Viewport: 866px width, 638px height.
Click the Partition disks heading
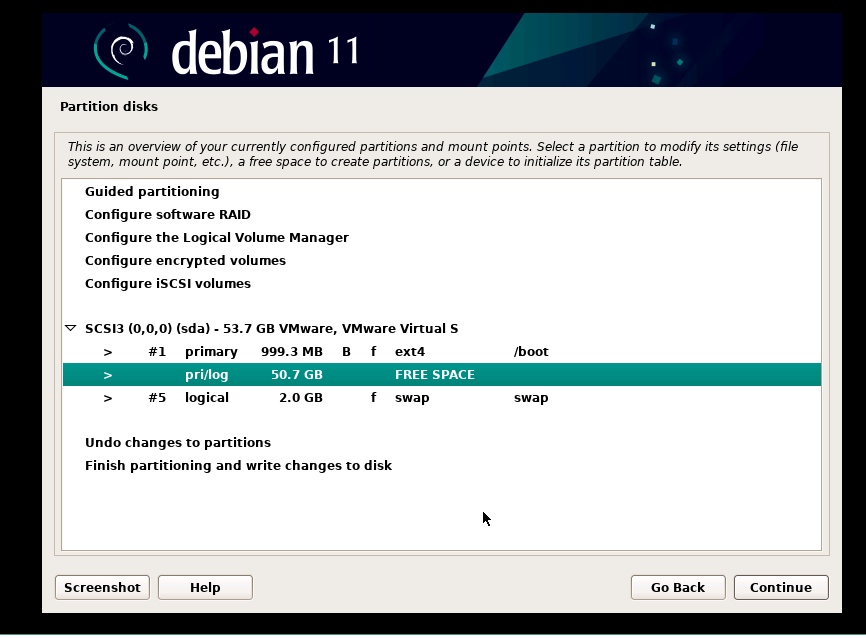coord(109,107)
